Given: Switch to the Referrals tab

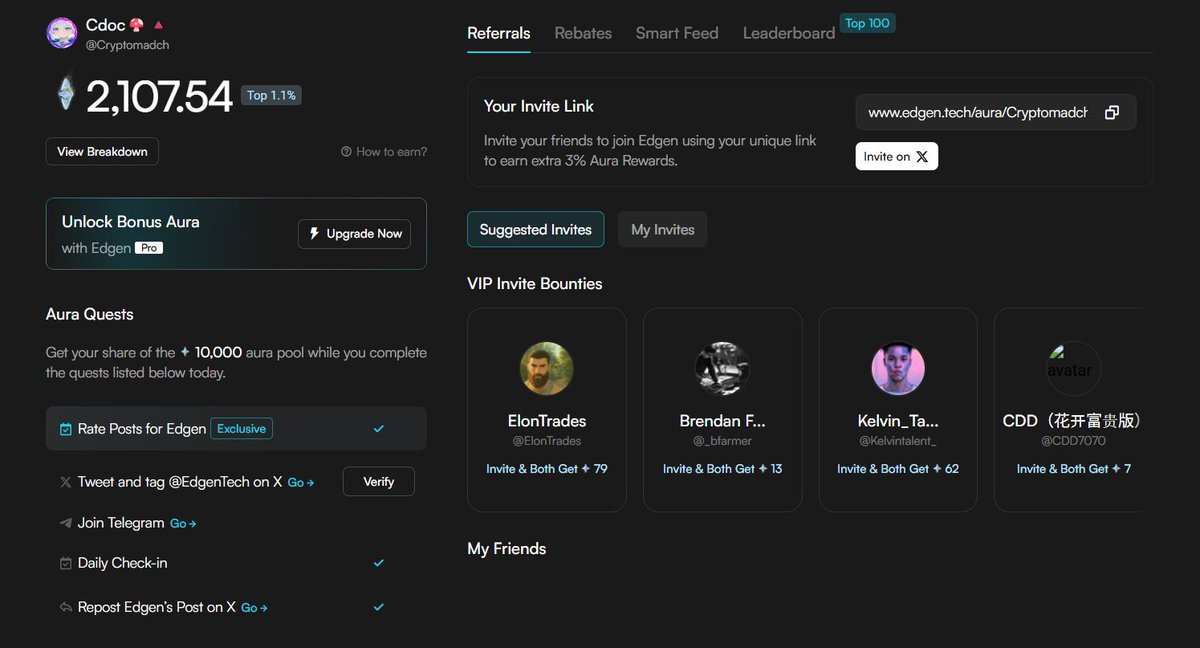Looking at the screenshot, I should coord(499,33).
